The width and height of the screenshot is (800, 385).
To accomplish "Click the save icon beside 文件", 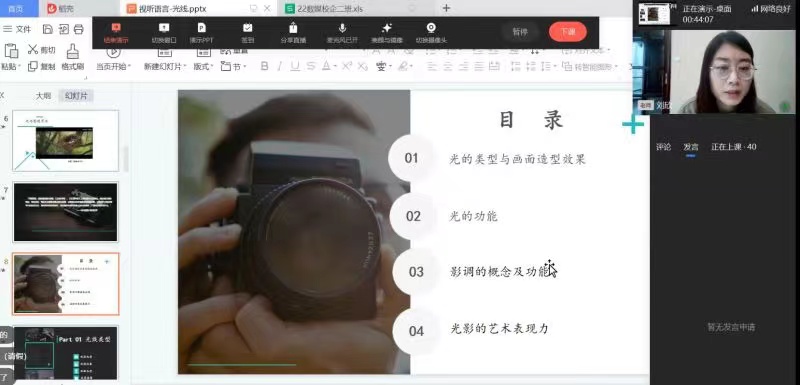I will click(x=47, y=29).
